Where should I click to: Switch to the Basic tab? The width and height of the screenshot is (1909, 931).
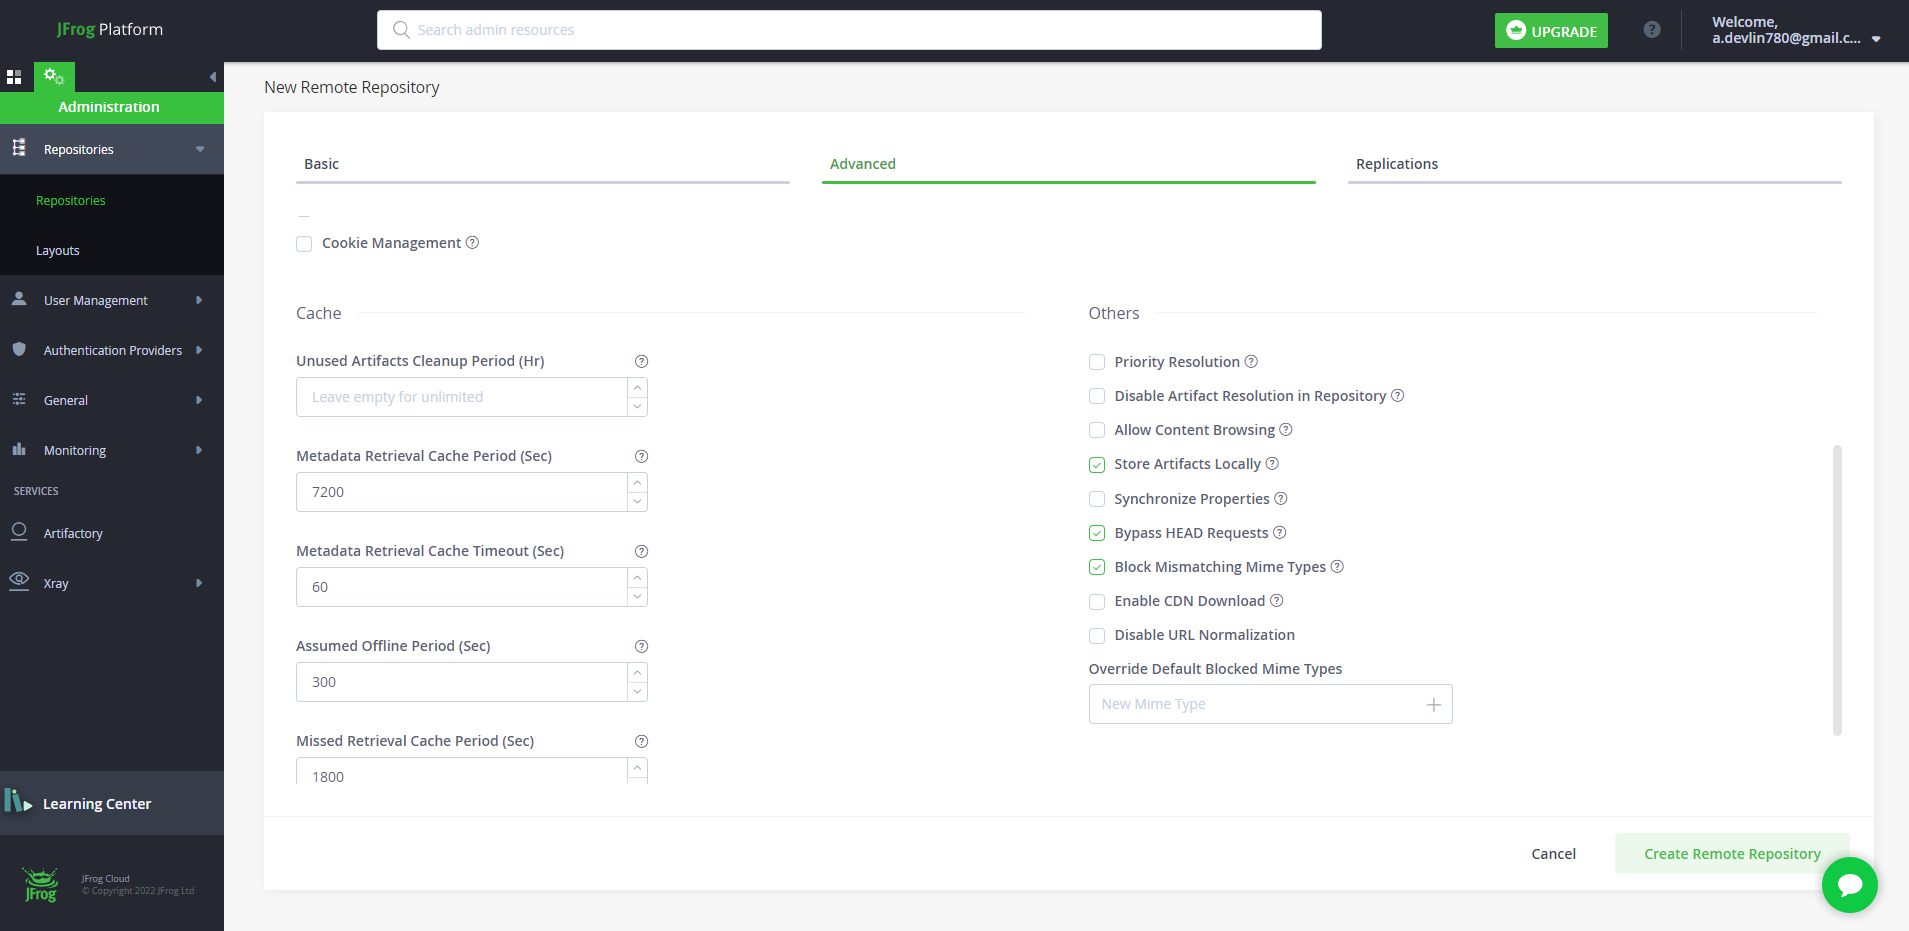point(322,164)
